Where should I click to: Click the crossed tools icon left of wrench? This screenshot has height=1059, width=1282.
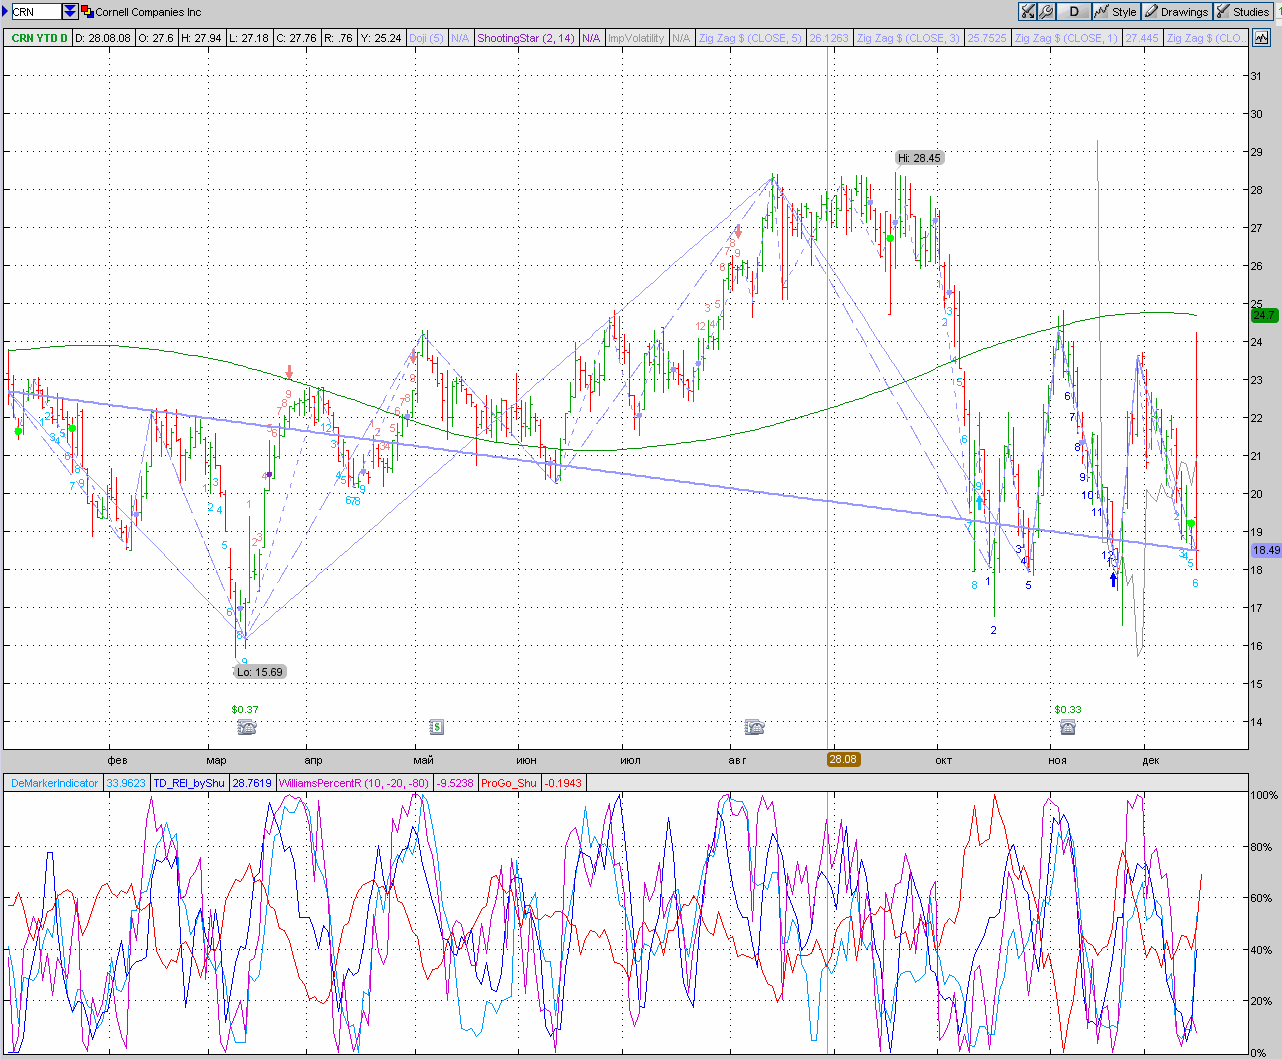(1028, 12)
